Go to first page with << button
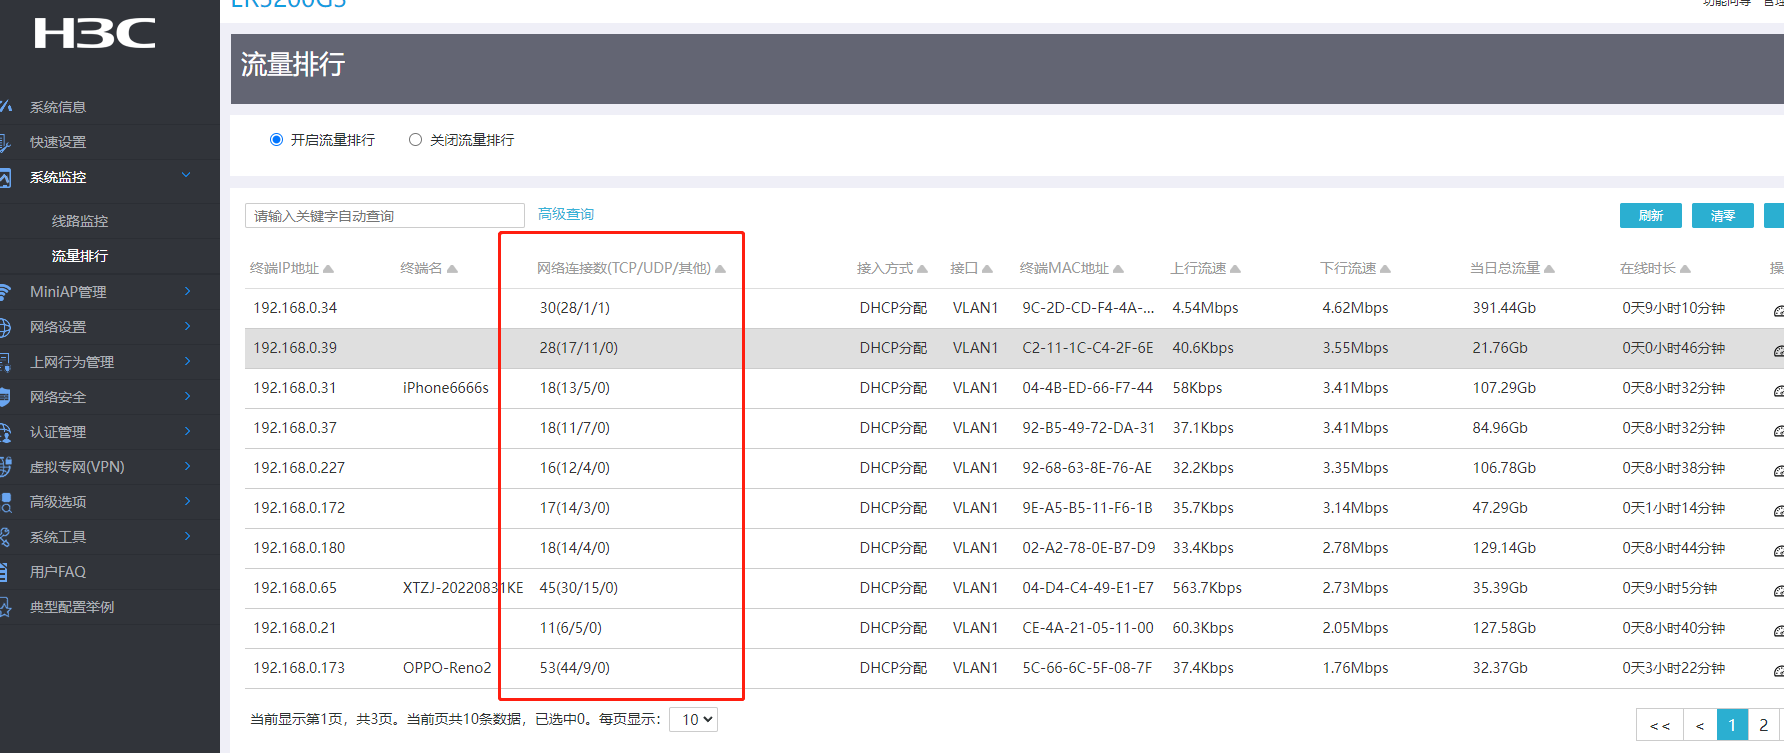 coord(1660,725)
